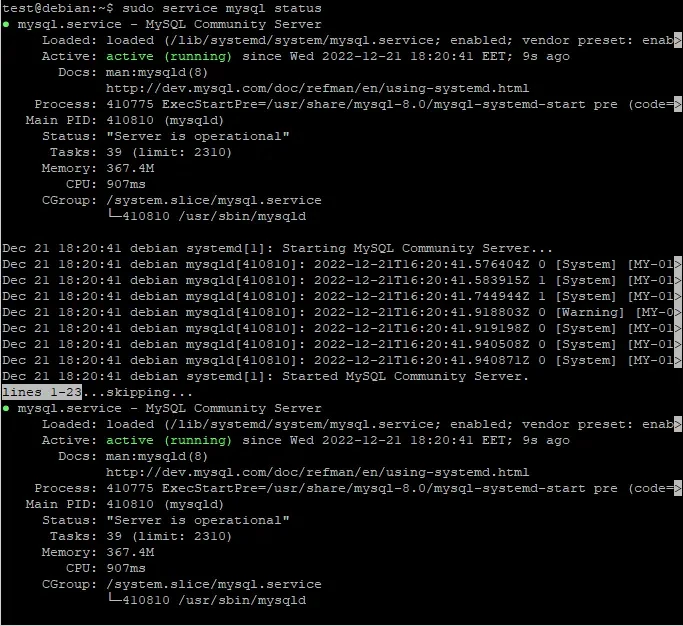Click the tree branch glyph in the first CGroup listing
Screen dimensions: 683x626
[113, 216]
